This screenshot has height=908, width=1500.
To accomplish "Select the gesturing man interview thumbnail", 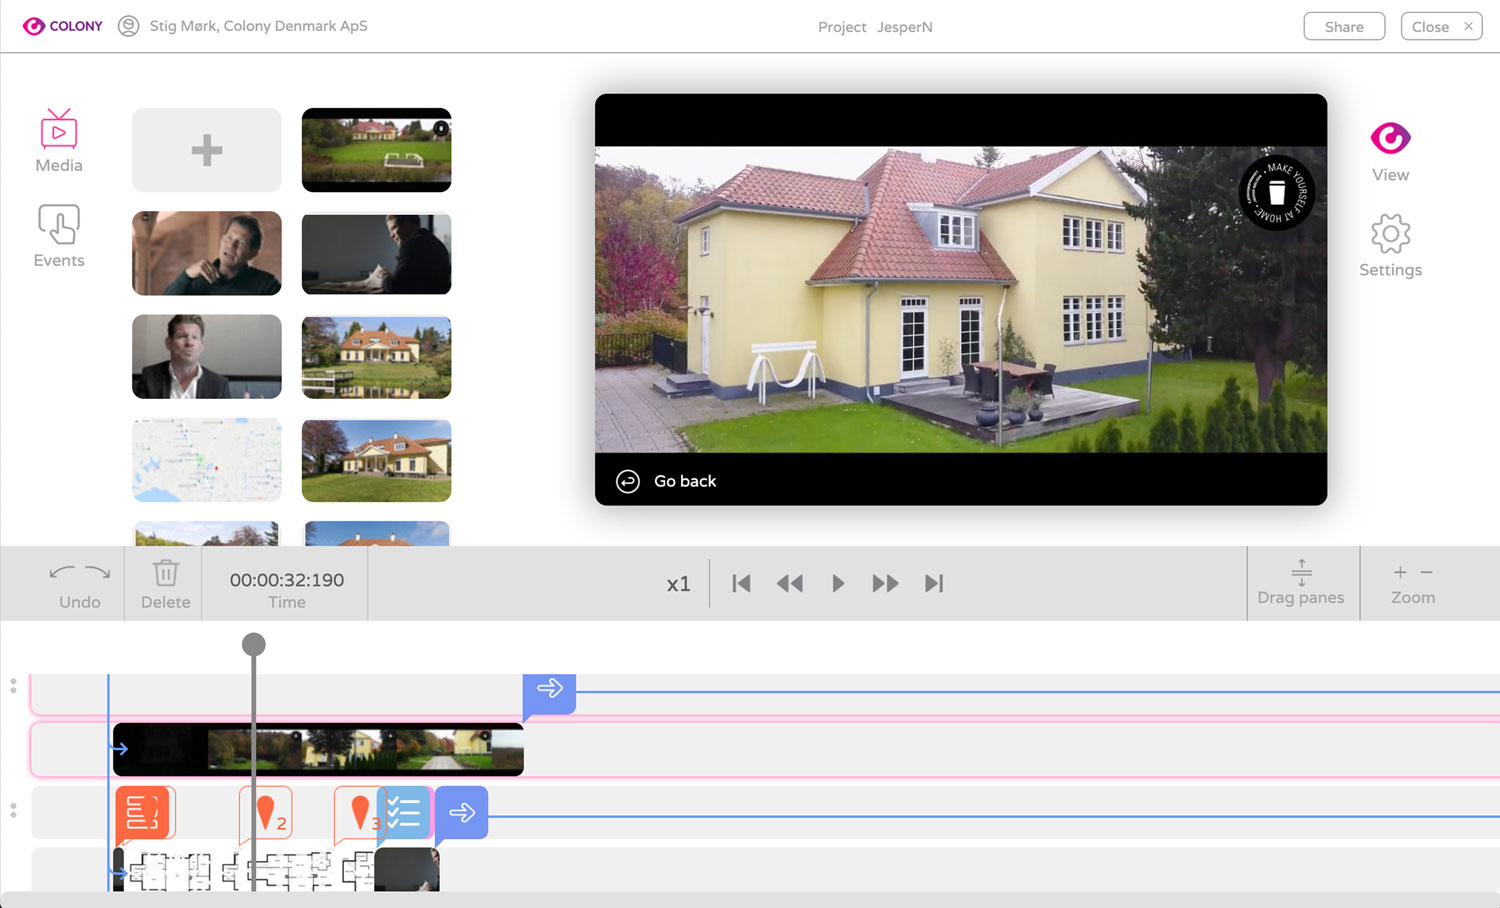I will point(207,253).
